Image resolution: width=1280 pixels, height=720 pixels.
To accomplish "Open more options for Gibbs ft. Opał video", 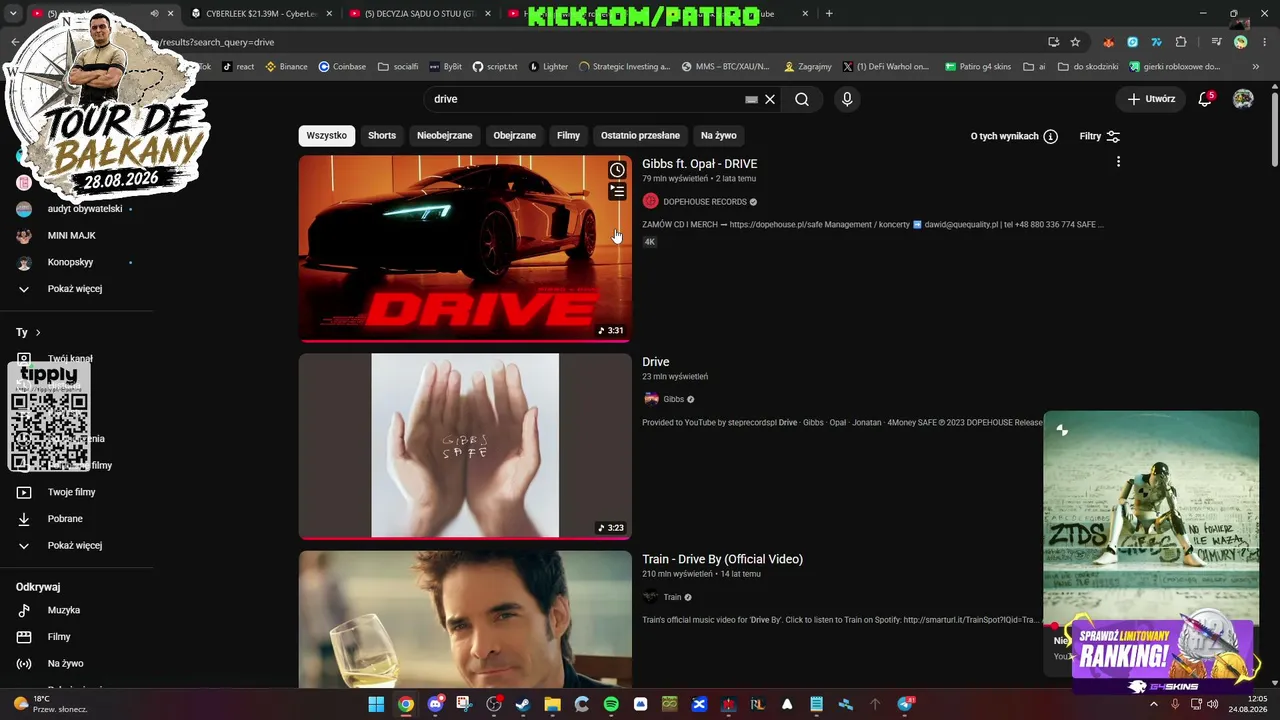I will point(1118,162).
